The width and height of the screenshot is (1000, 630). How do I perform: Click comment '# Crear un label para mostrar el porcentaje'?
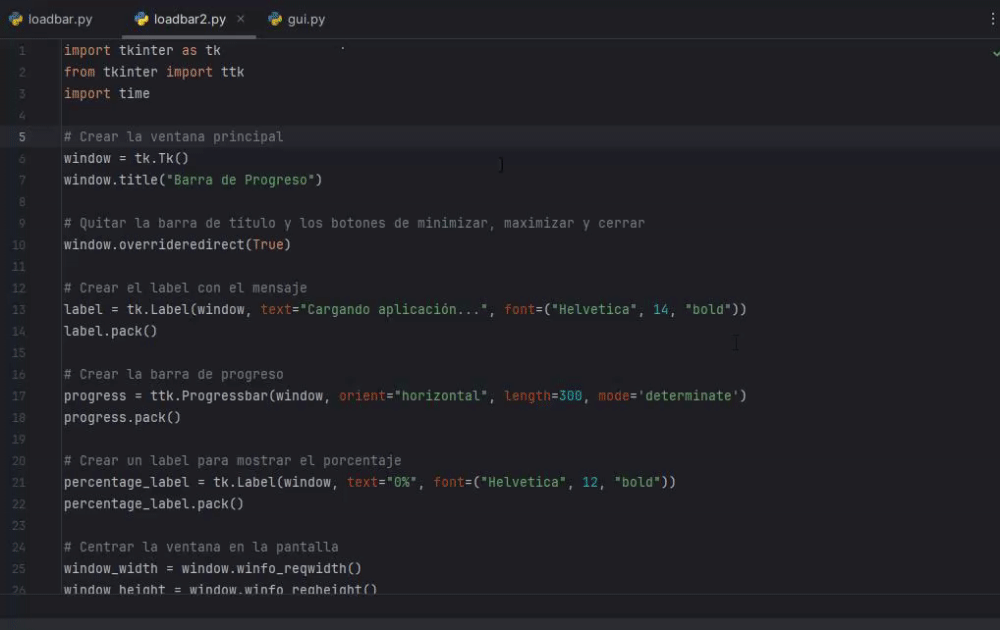[232, 460]
